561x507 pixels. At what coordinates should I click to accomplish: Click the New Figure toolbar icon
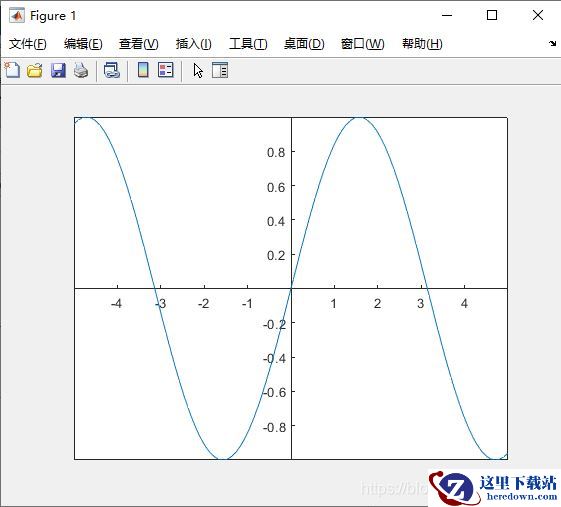click(x=12, y=70)
